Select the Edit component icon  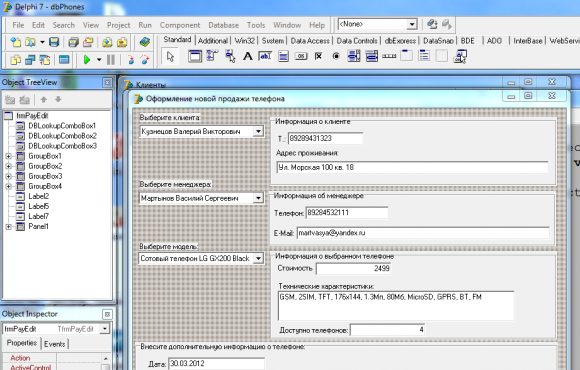265,56
